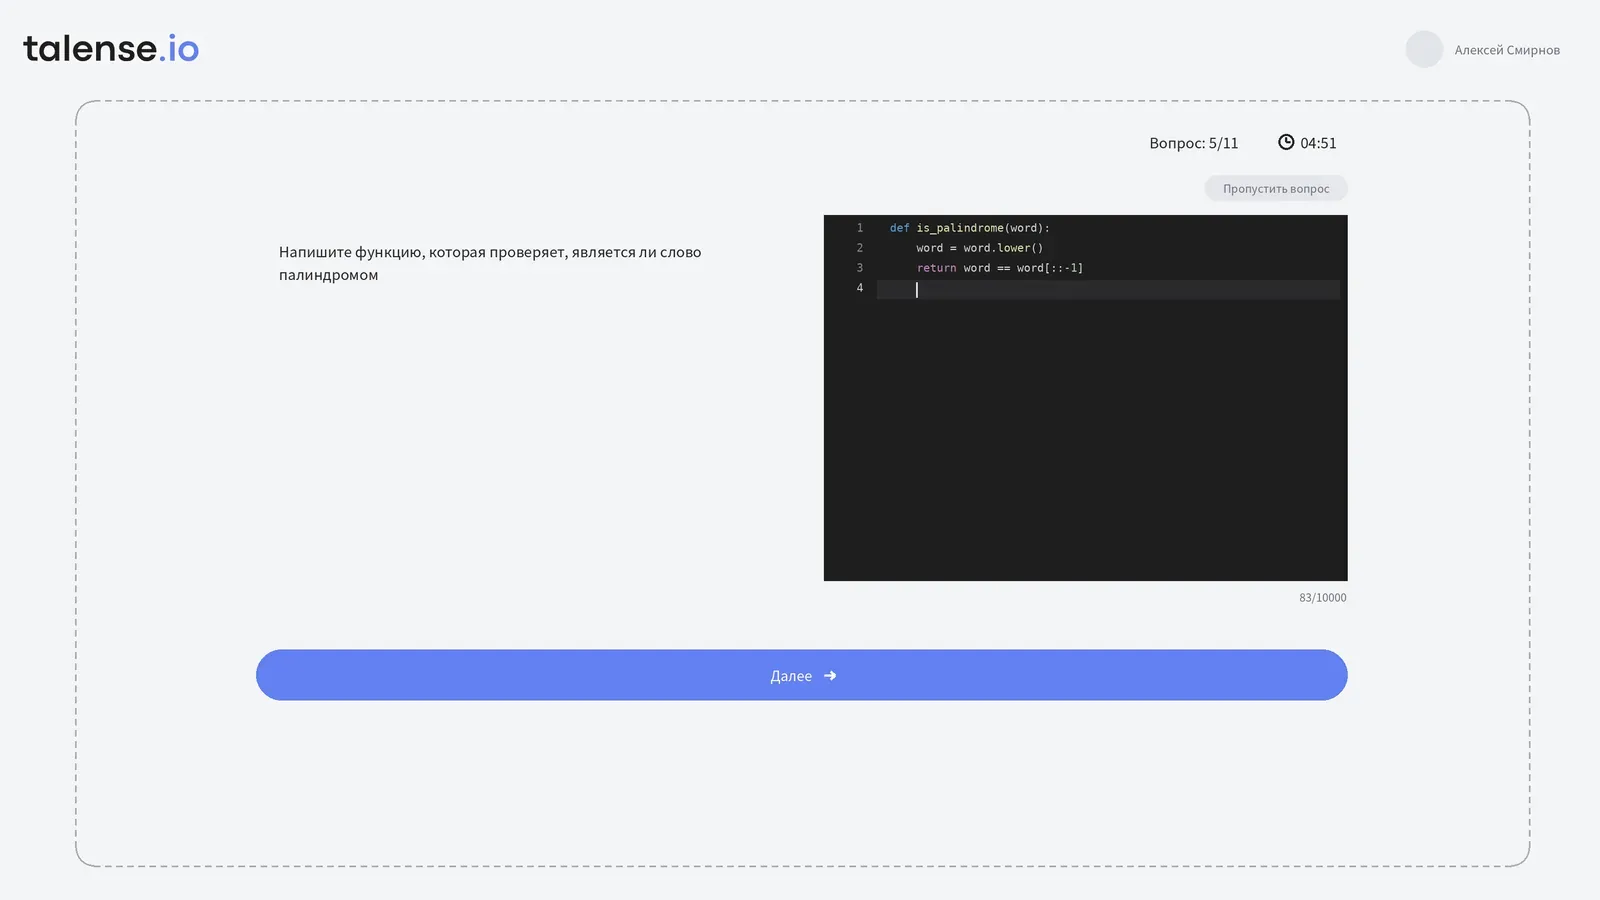Skip question with Пропустить вопрос button
The image size is (1600, 900).
1276,188
